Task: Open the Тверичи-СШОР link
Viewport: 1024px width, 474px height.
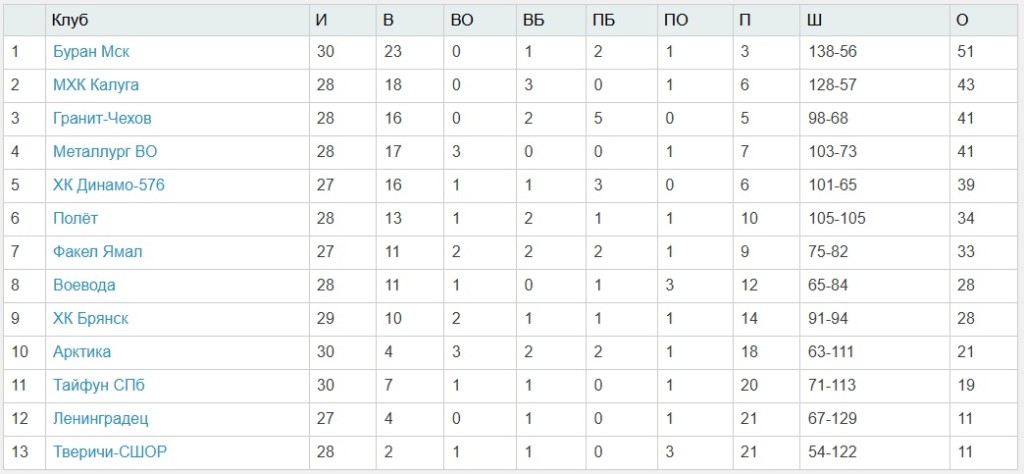Action: point(109,452)
